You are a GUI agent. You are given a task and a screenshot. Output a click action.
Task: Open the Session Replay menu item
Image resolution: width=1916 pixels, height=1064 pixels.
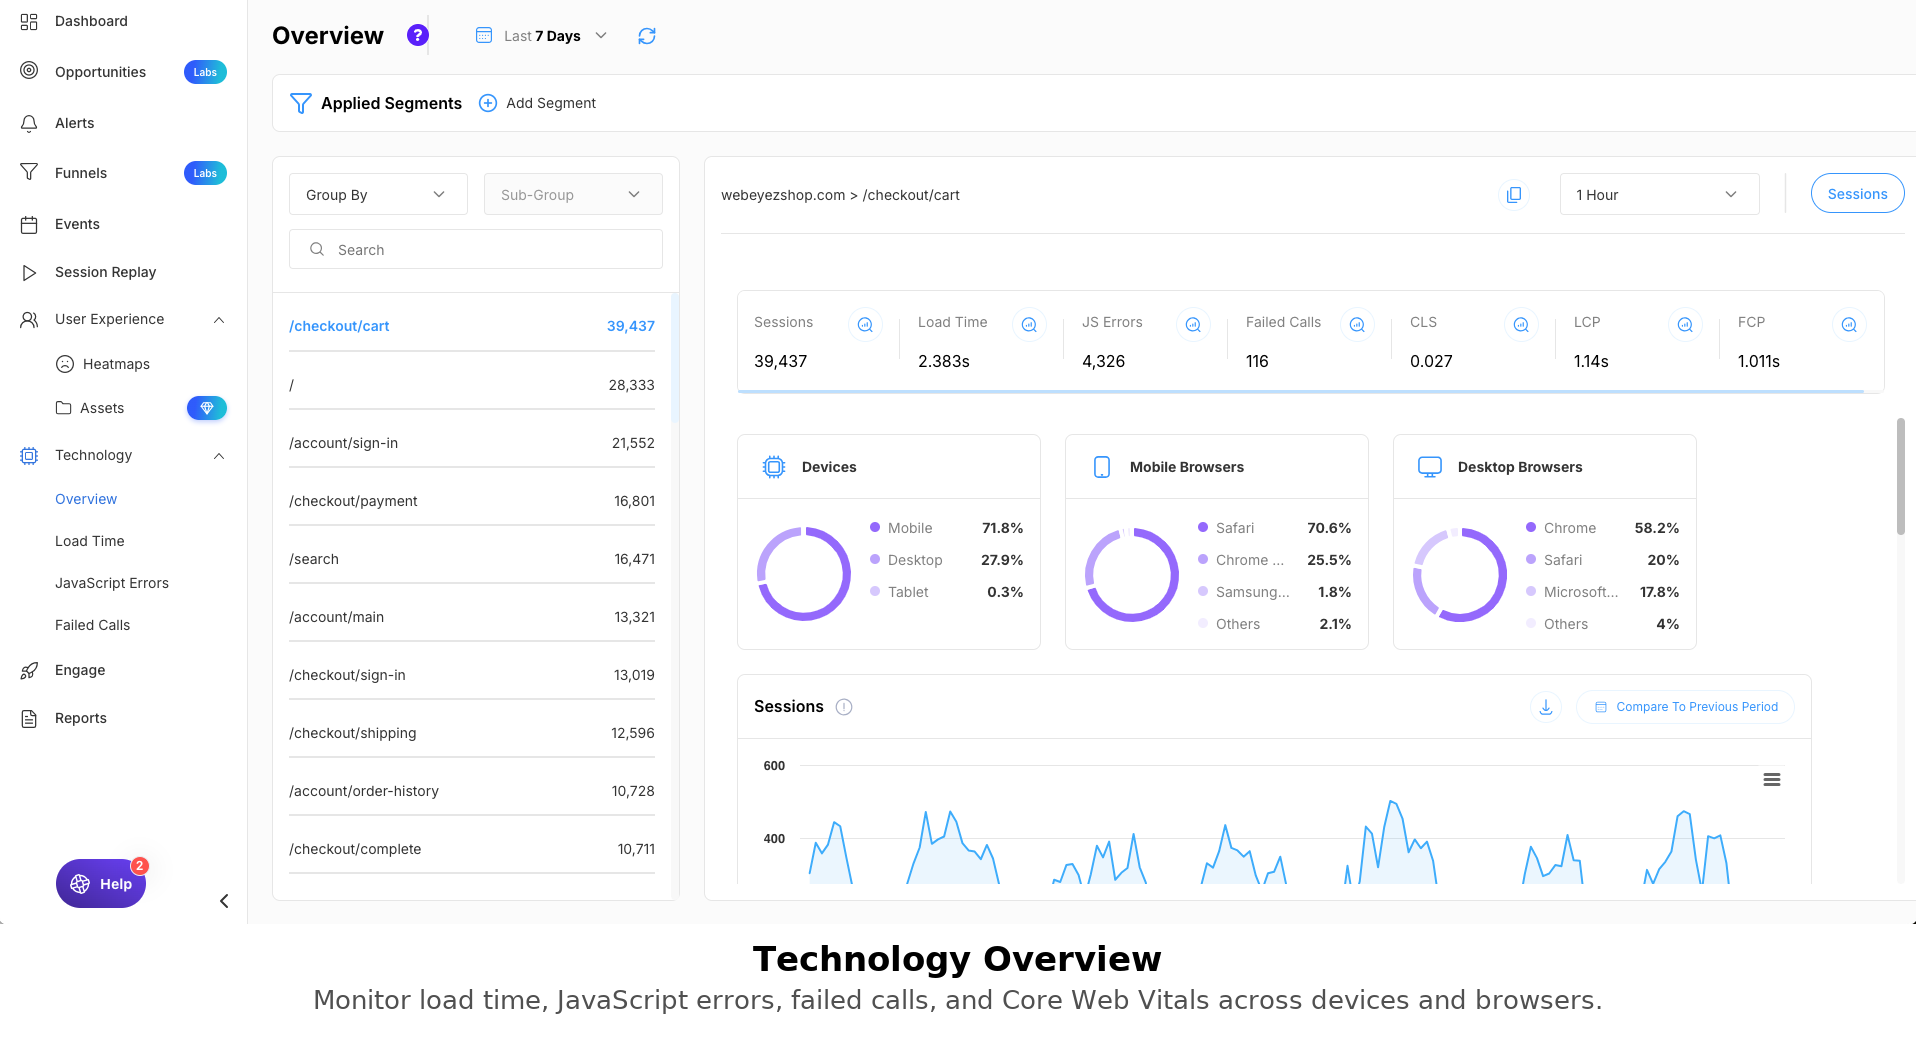105,272
